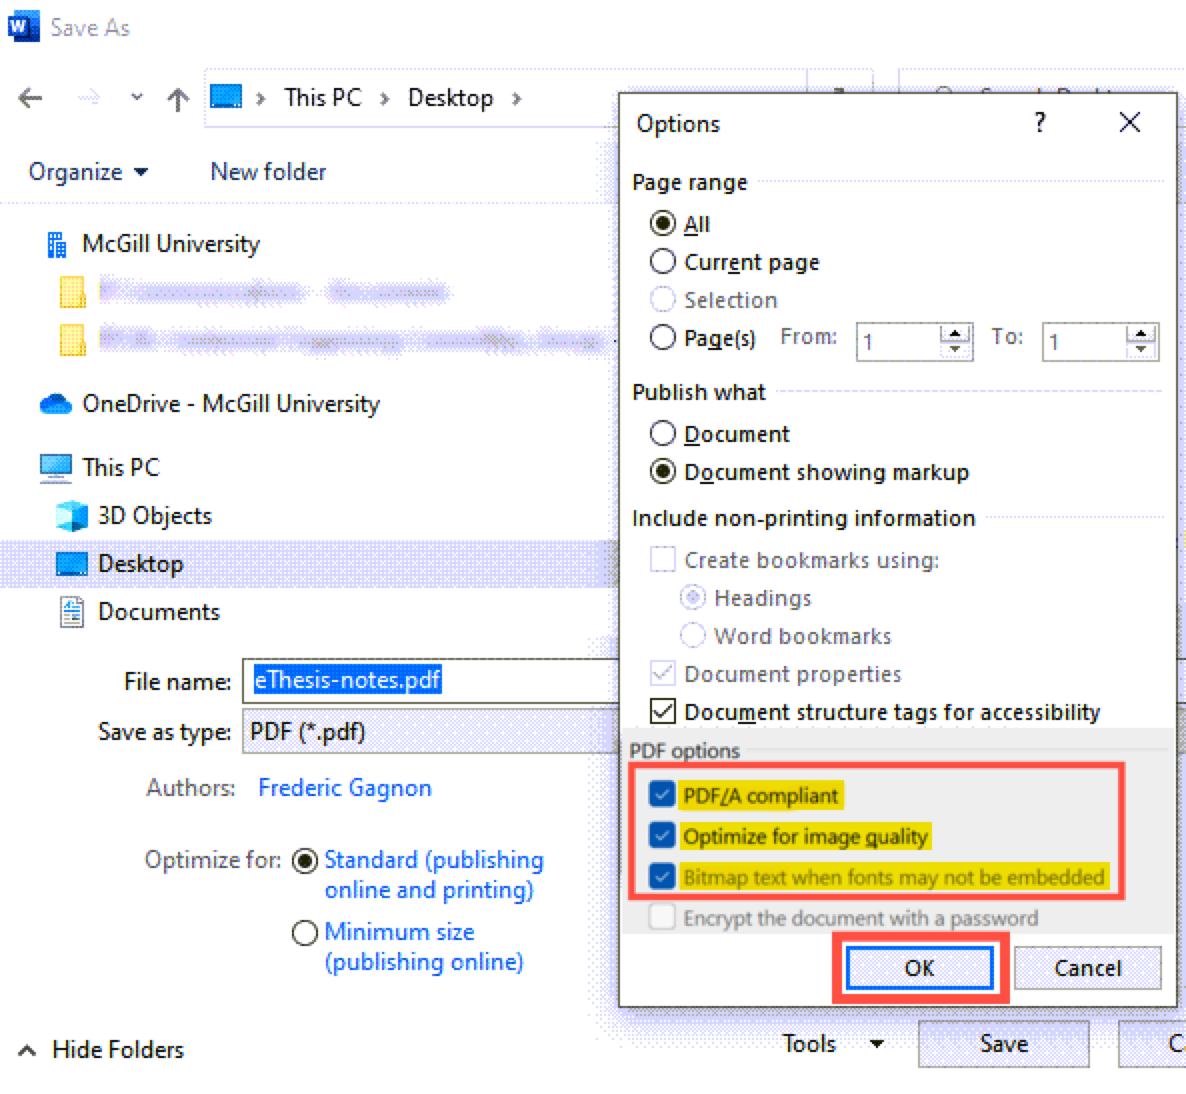Open the Save as type combo box
The height and width of the screenshot is (1094, 1186).
430,732
